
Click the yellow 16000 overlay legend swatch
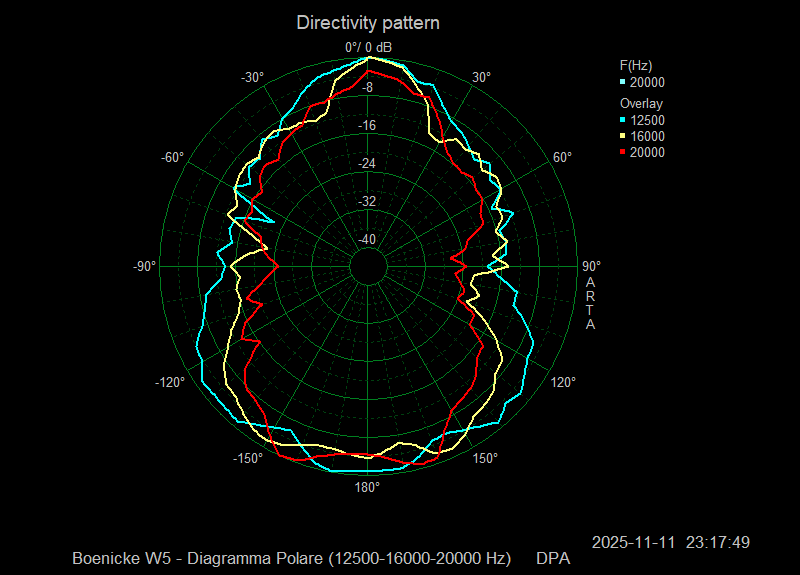[623, 137]
